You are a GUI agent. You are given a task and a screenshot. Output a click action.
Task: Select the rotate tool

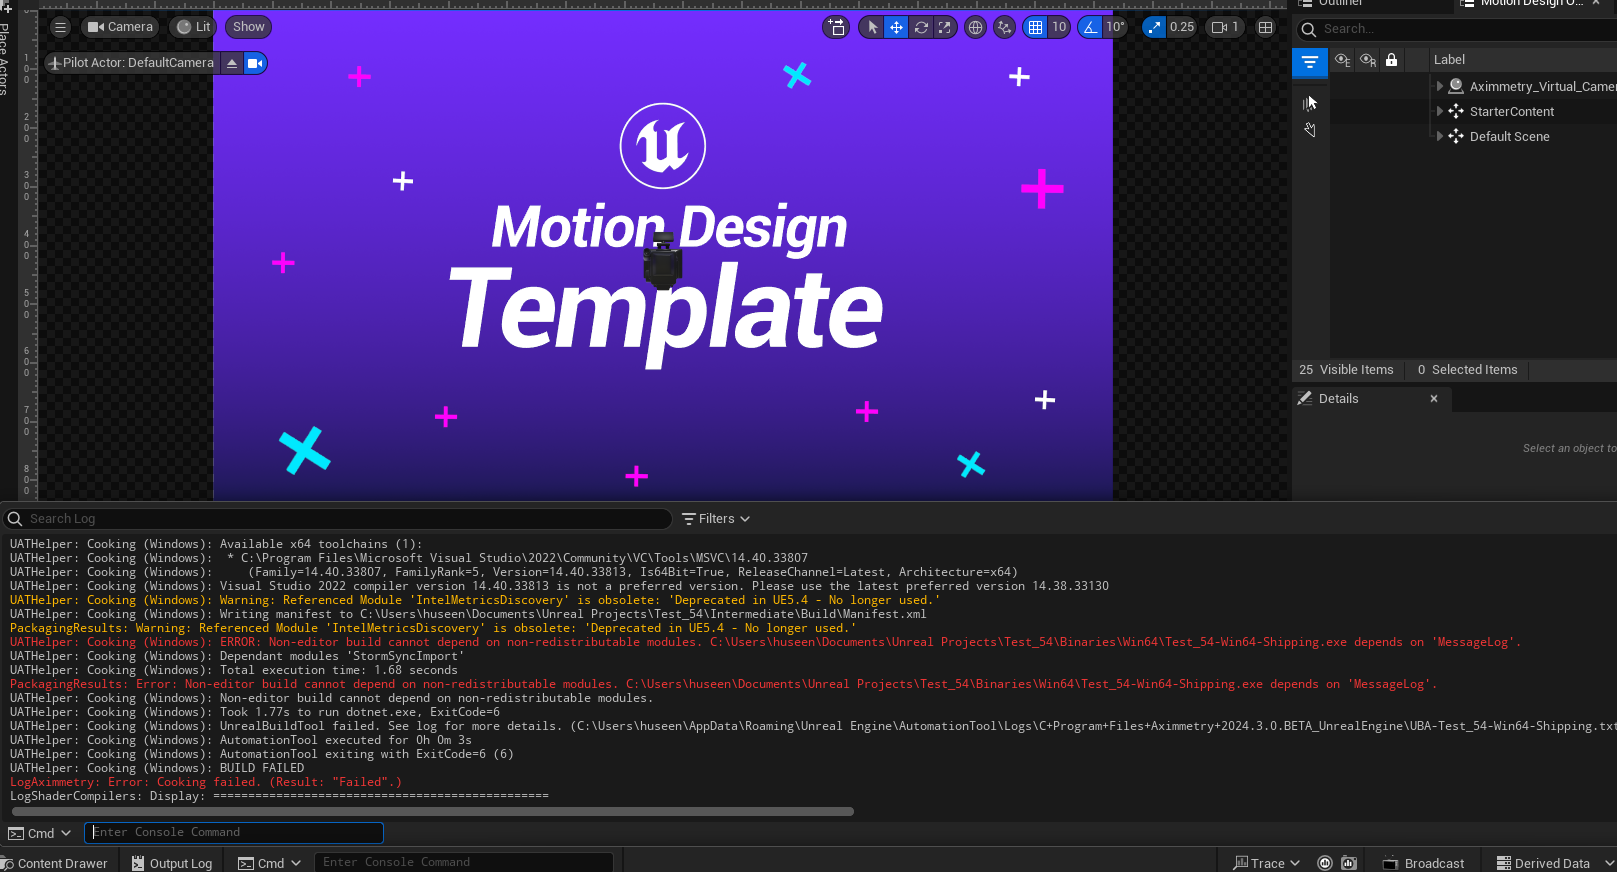[921, 27]
